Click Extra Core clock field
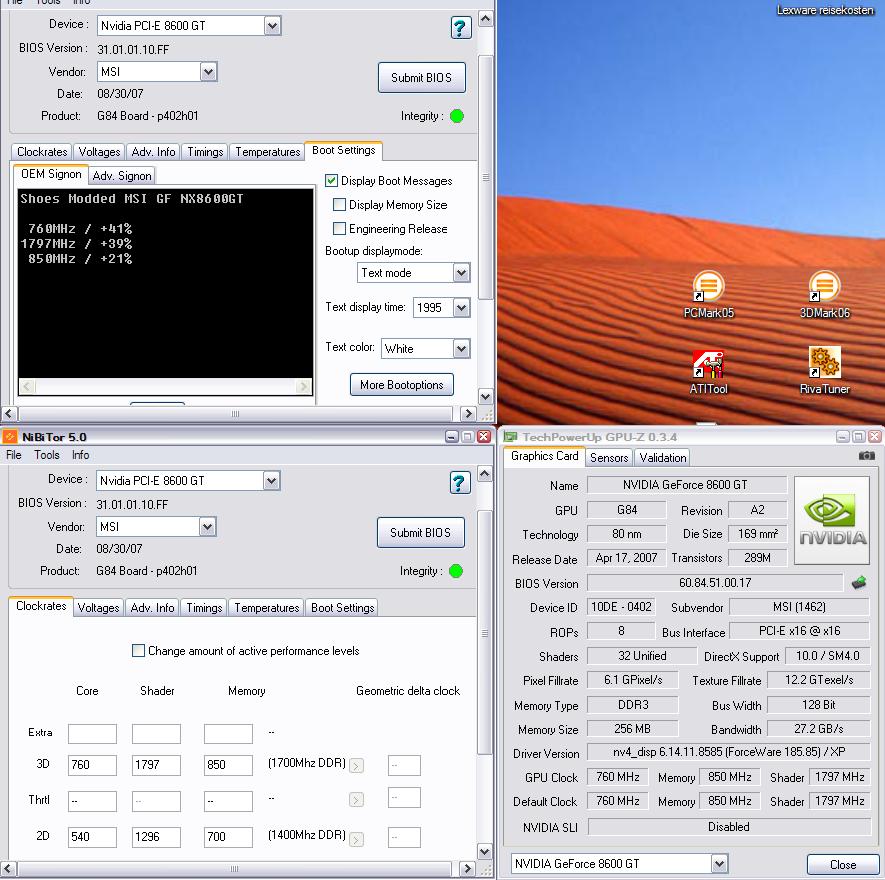885x880 pixels. 92,733
